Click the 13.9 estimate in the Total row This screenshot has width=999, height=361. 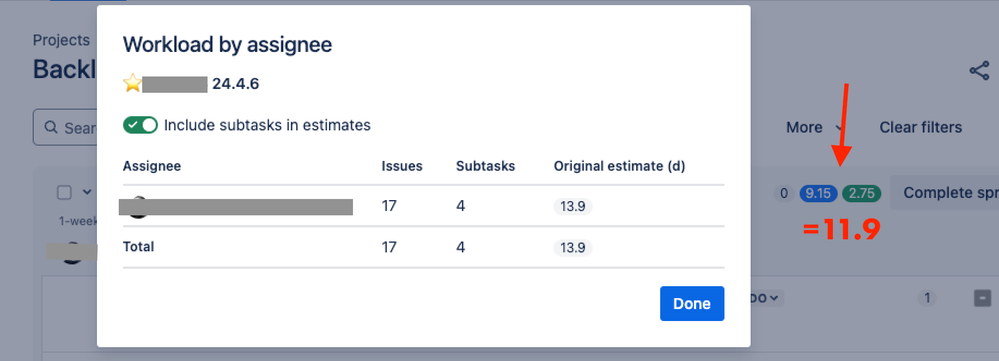[573, 248]
